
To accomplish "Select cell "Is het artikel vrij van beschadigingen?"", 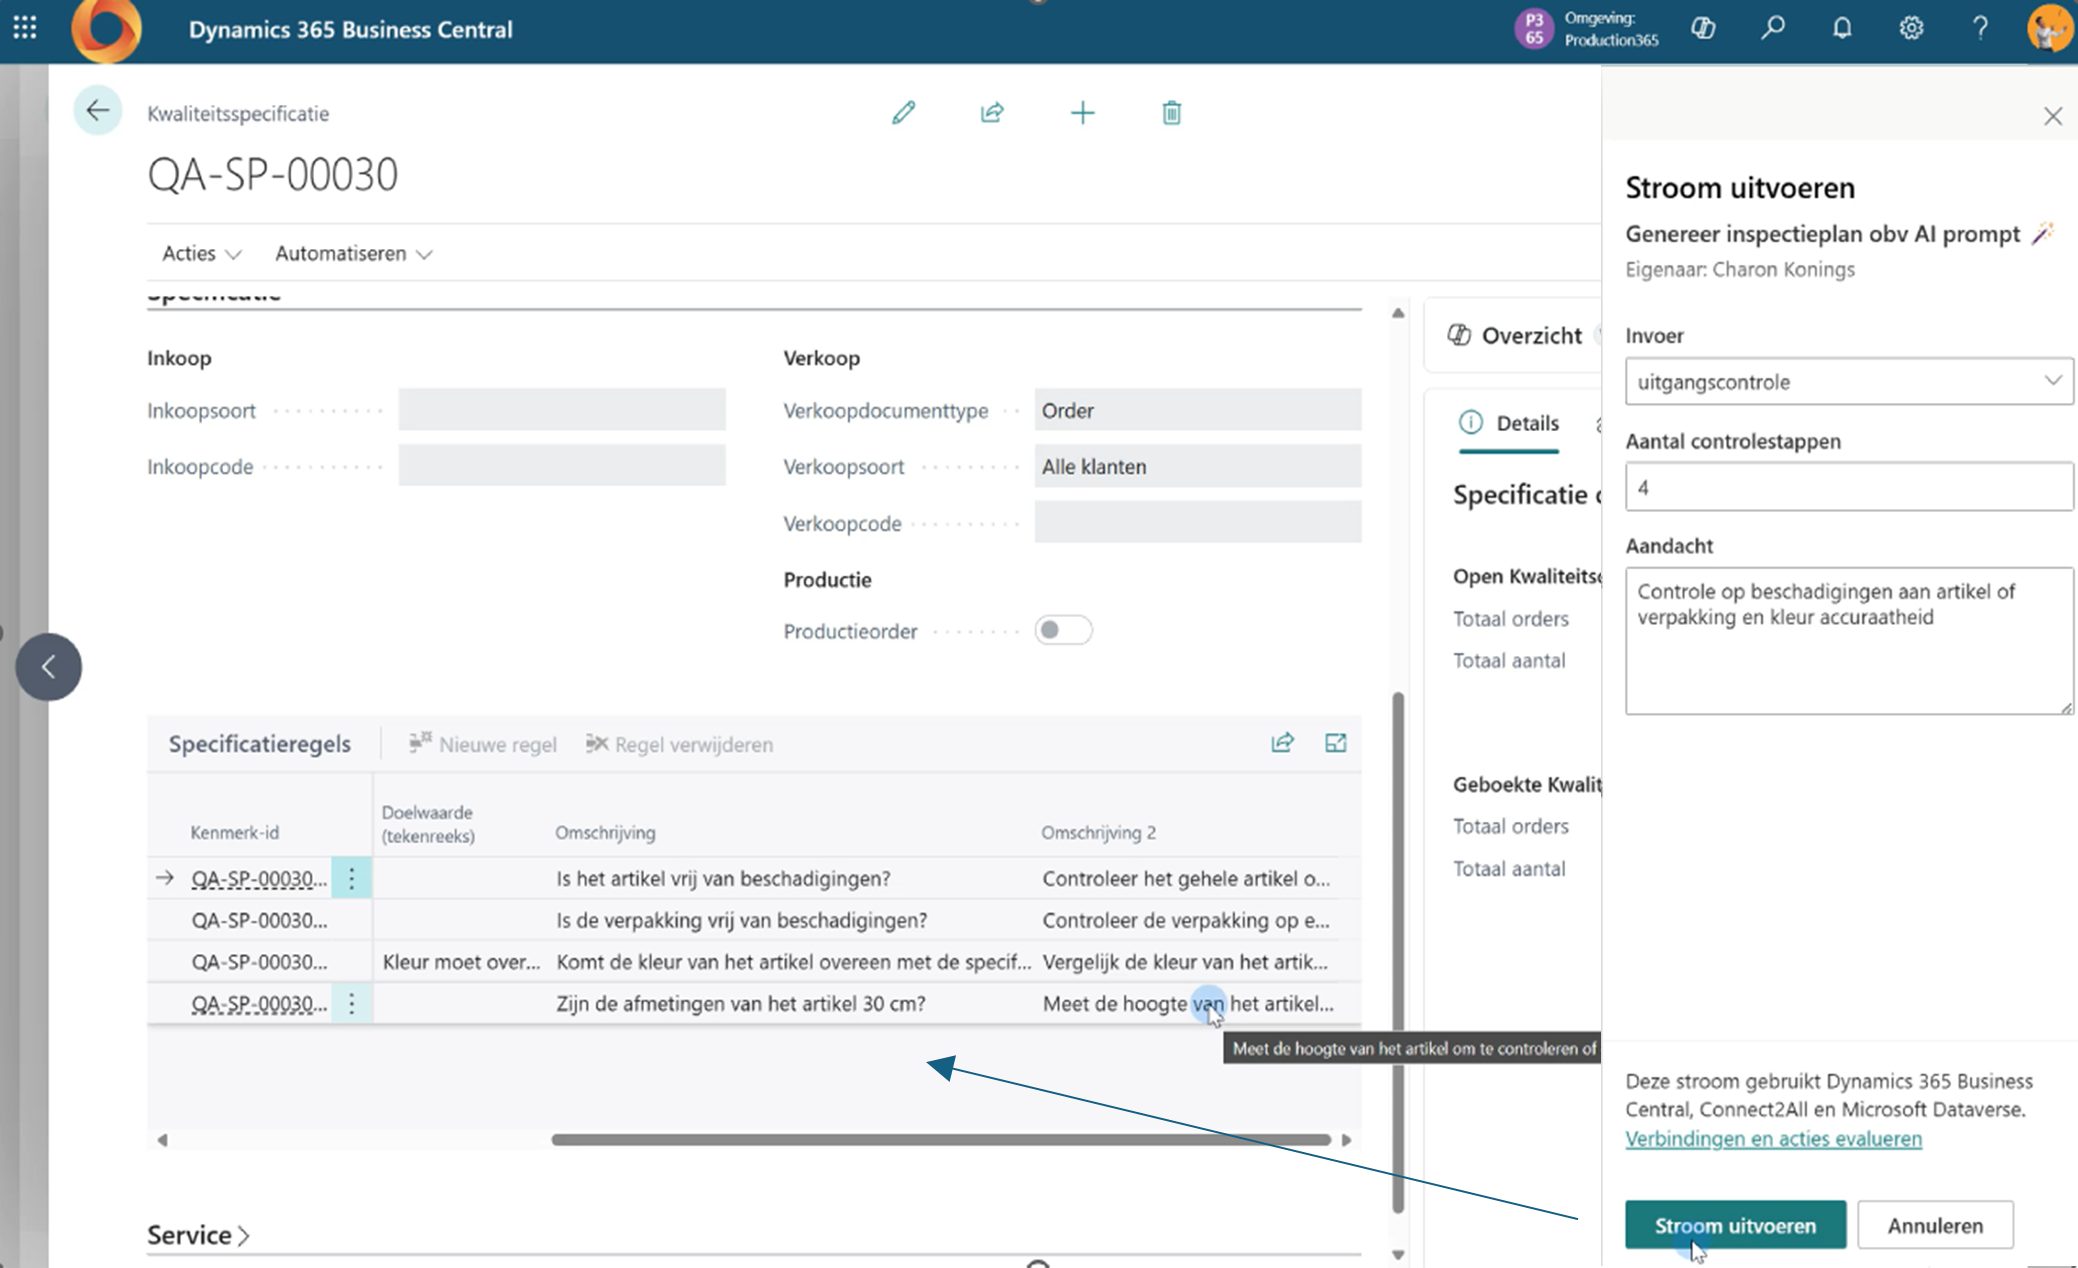I will [x=723, y=879].
